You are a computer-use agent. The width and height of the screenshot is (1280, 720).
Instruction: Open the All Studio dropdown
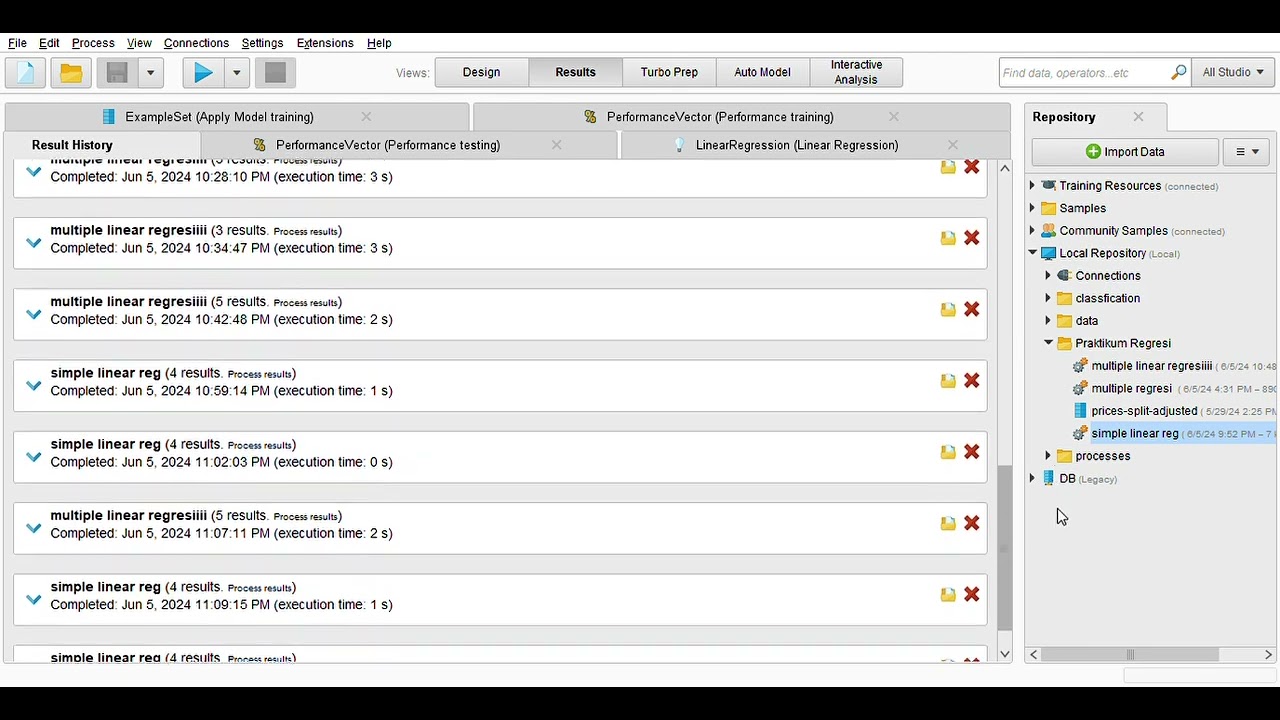pyautogui.click(x=1234, y=72)
